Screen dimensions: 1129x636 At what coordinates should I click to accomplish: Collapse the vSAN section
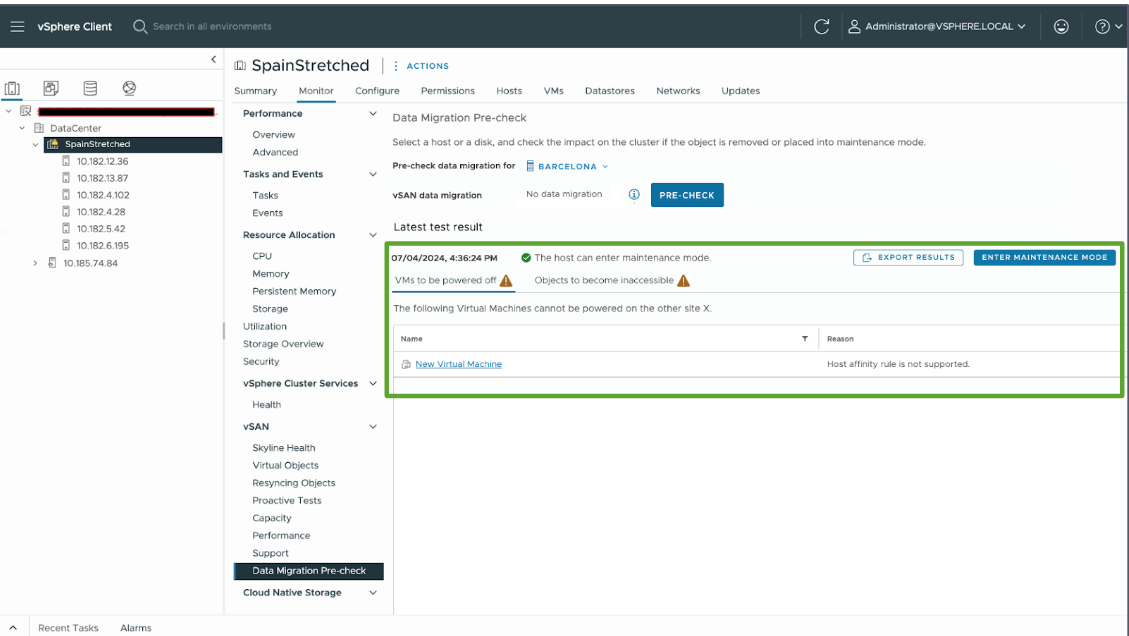[373, 427]
